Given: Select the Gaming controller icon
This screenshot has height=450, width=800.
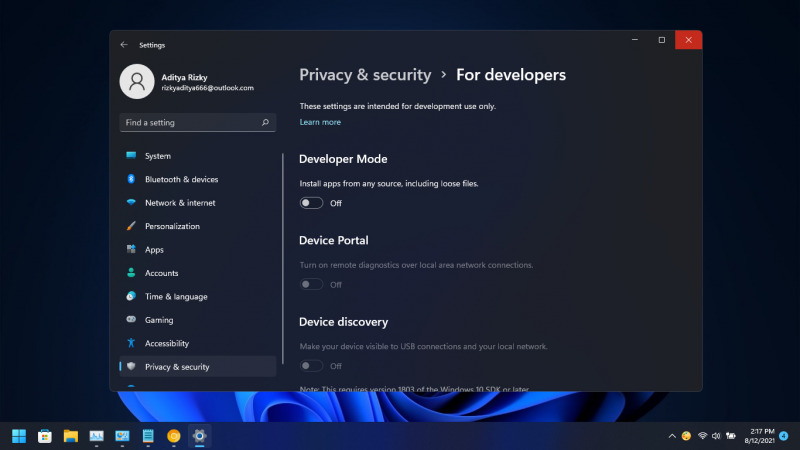Looking at the screenshot, I should [x=131, y=319].
